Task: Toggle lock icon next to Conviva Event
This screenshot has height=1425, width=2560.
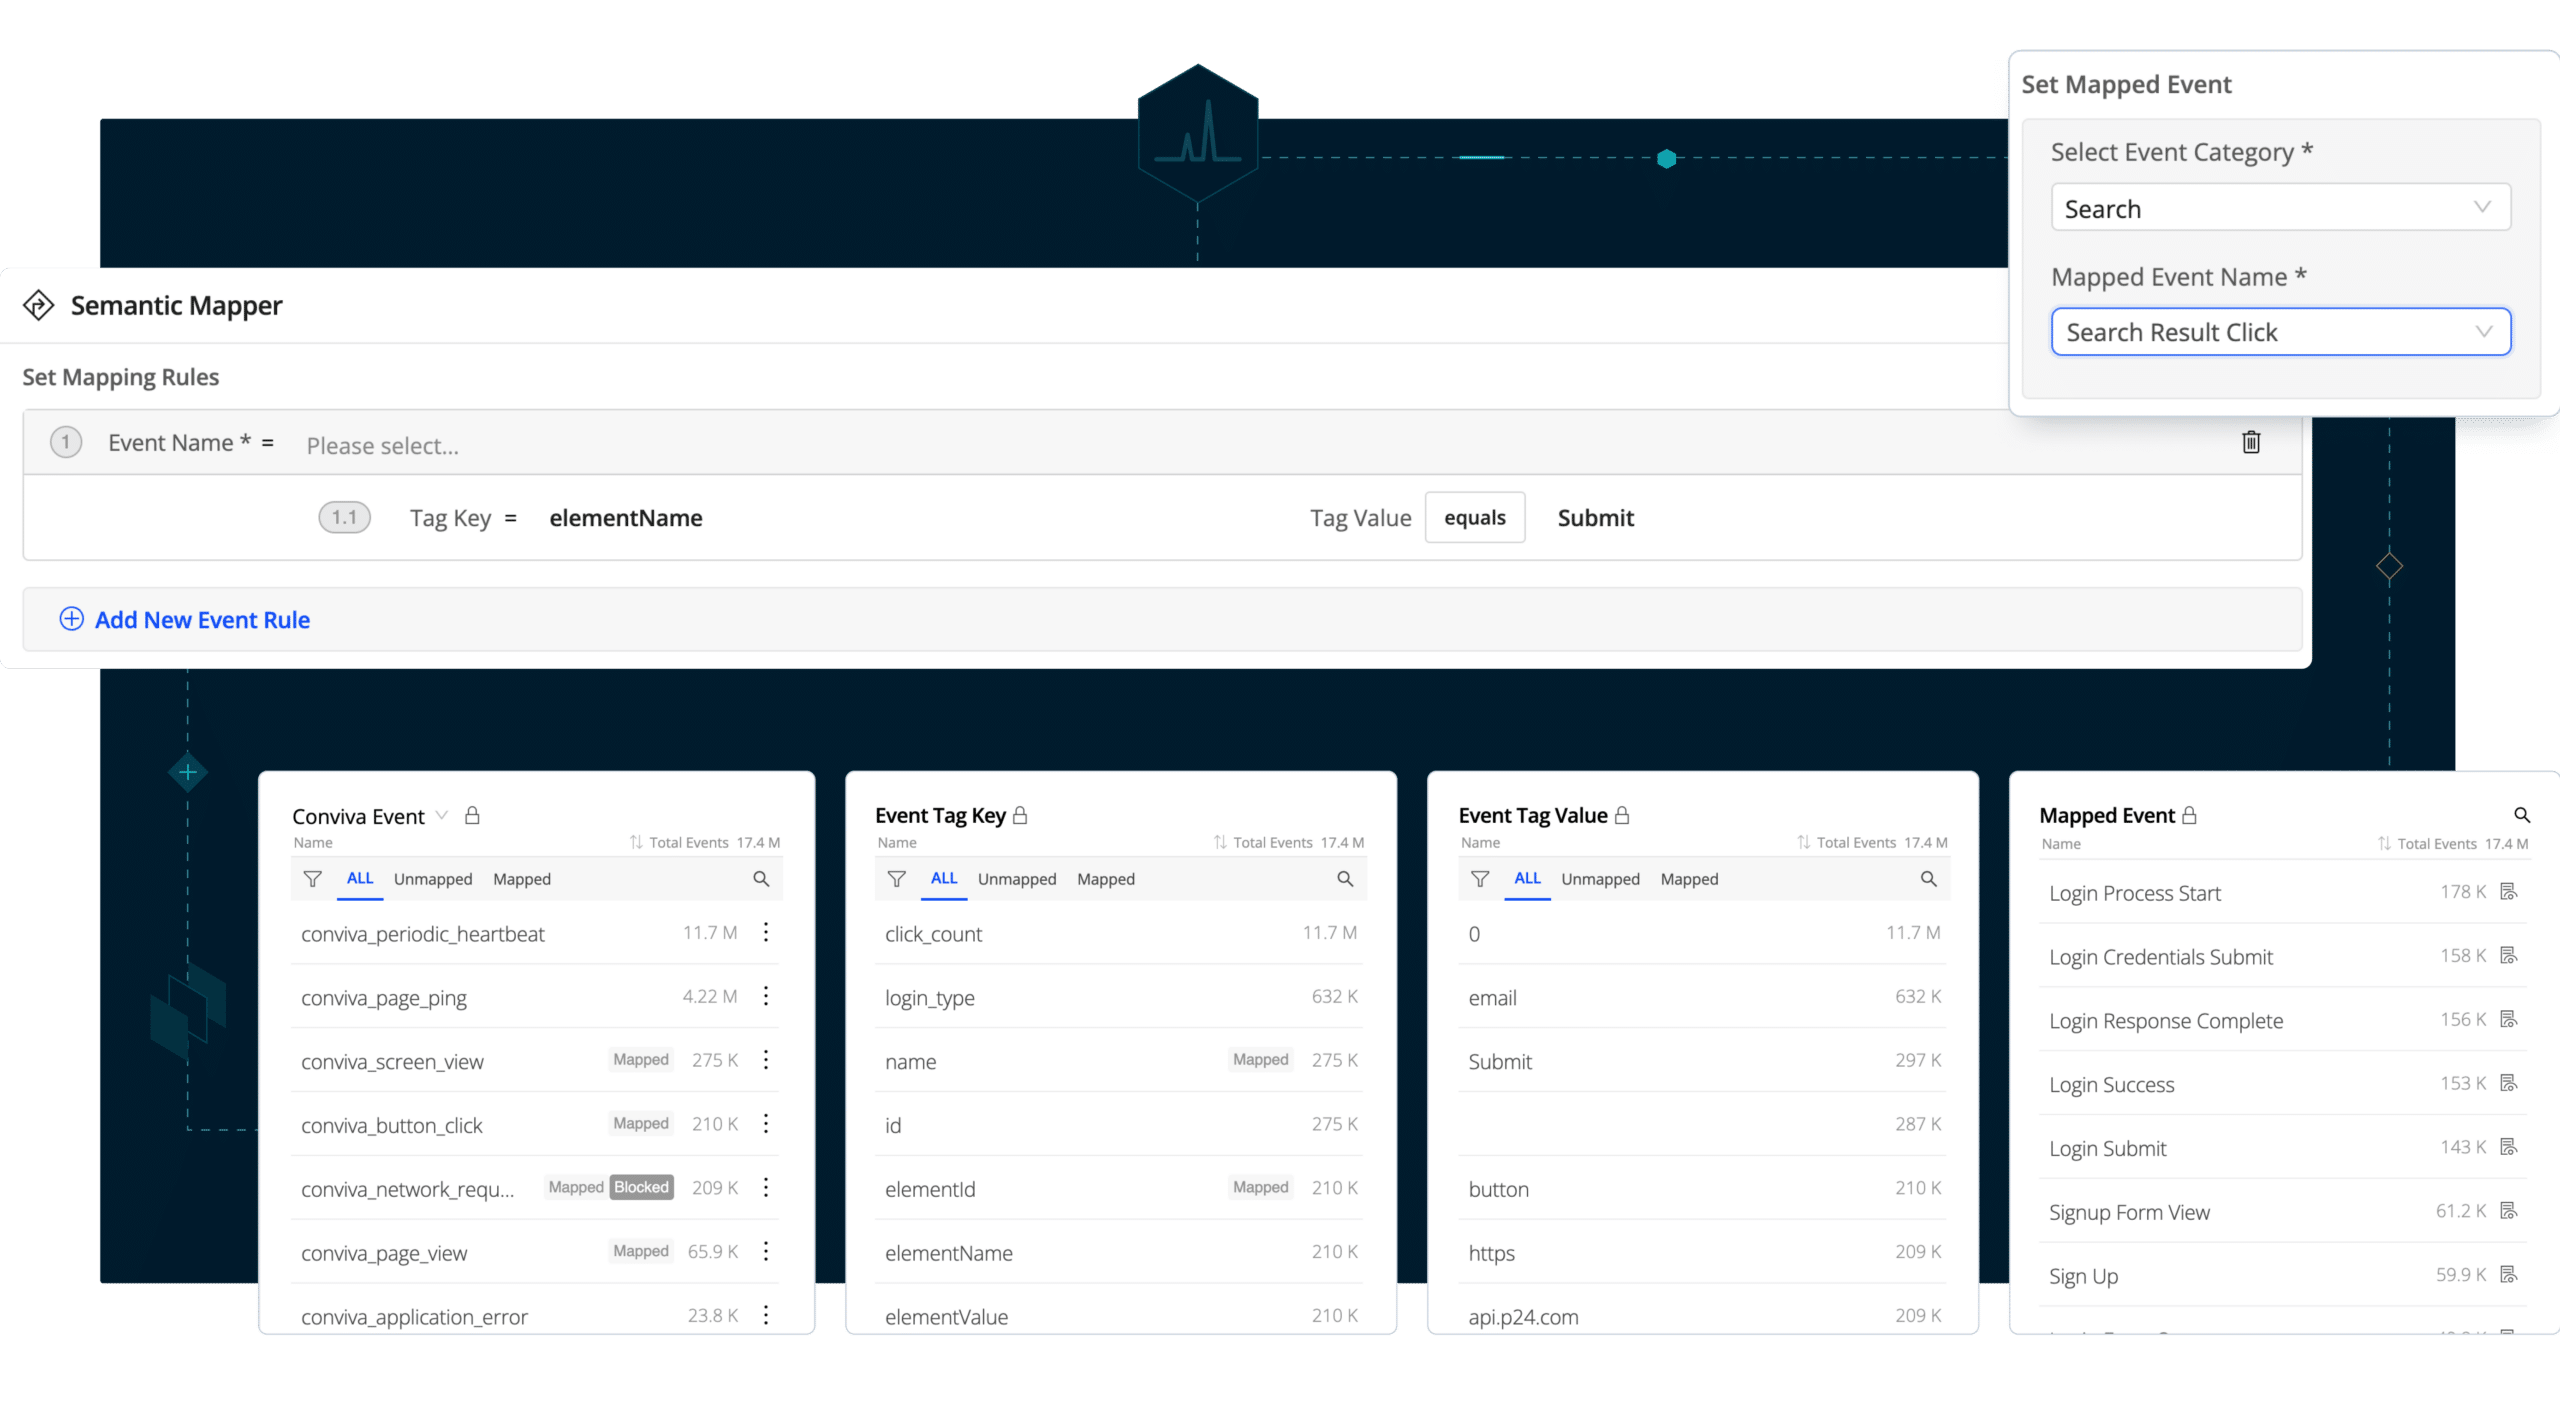Action: 472,816
